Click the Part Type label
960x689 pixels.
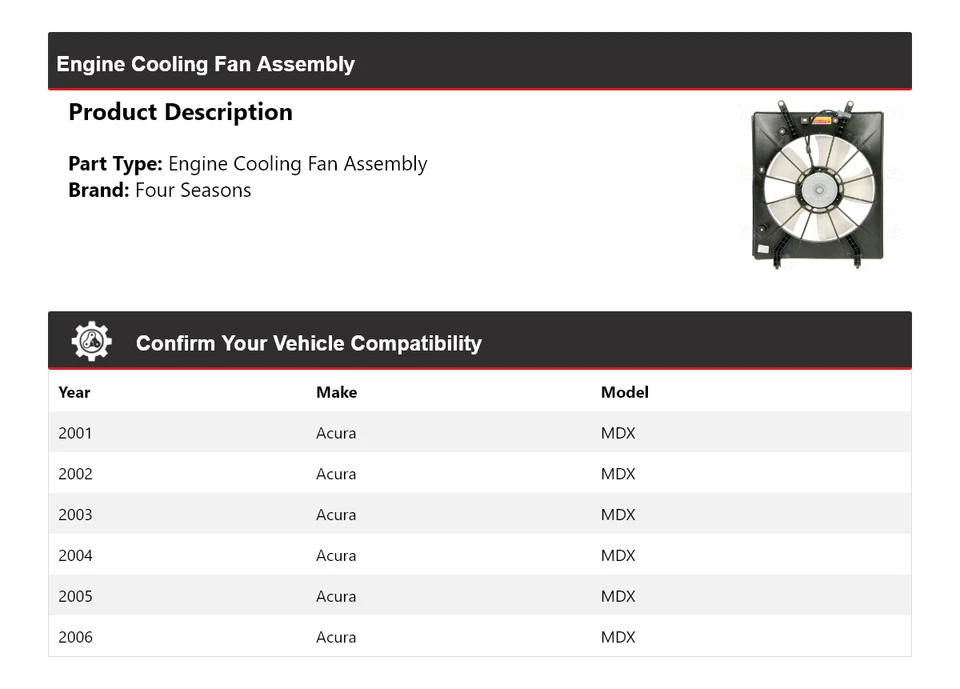tap(115, 164)
